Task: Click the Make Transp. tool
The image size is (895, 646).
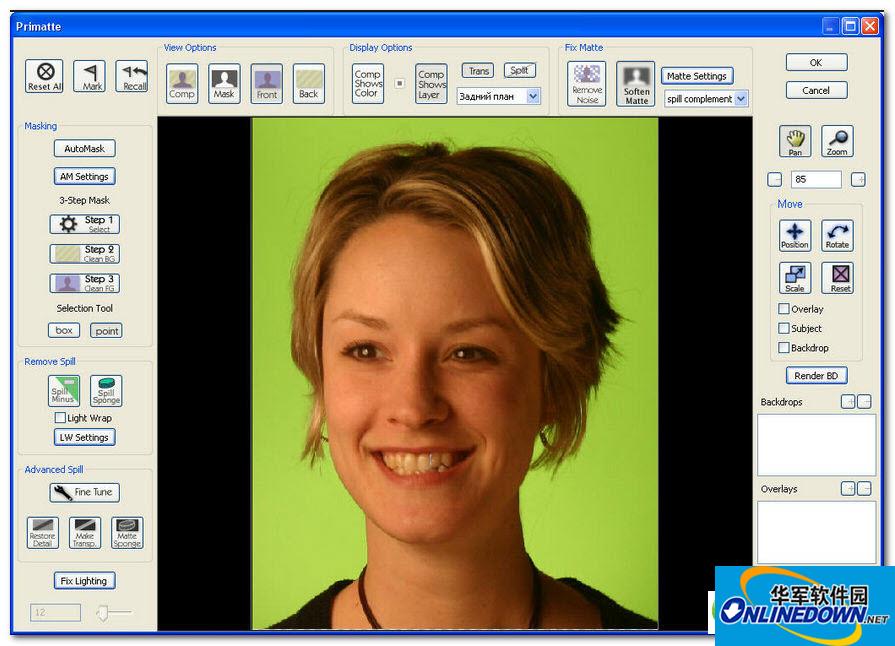Action: point(85,533)
